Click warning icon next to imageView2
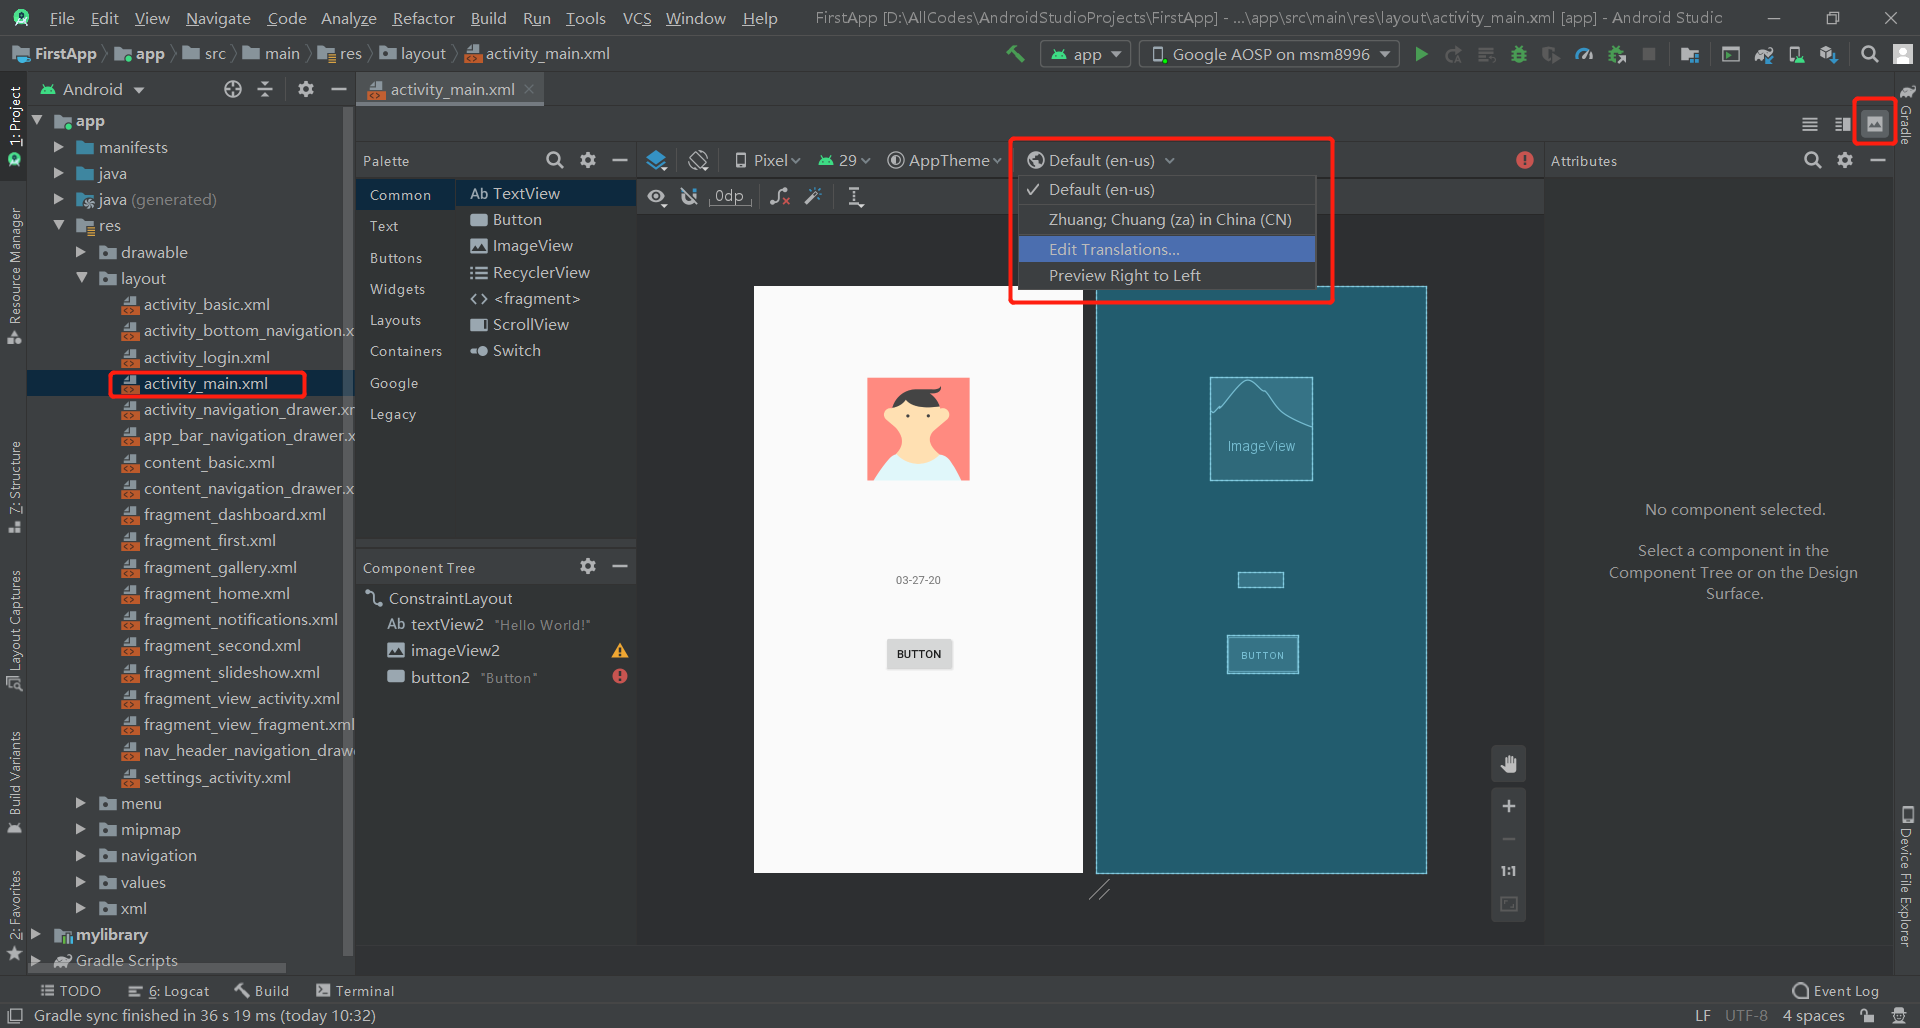 pos(620,651)
